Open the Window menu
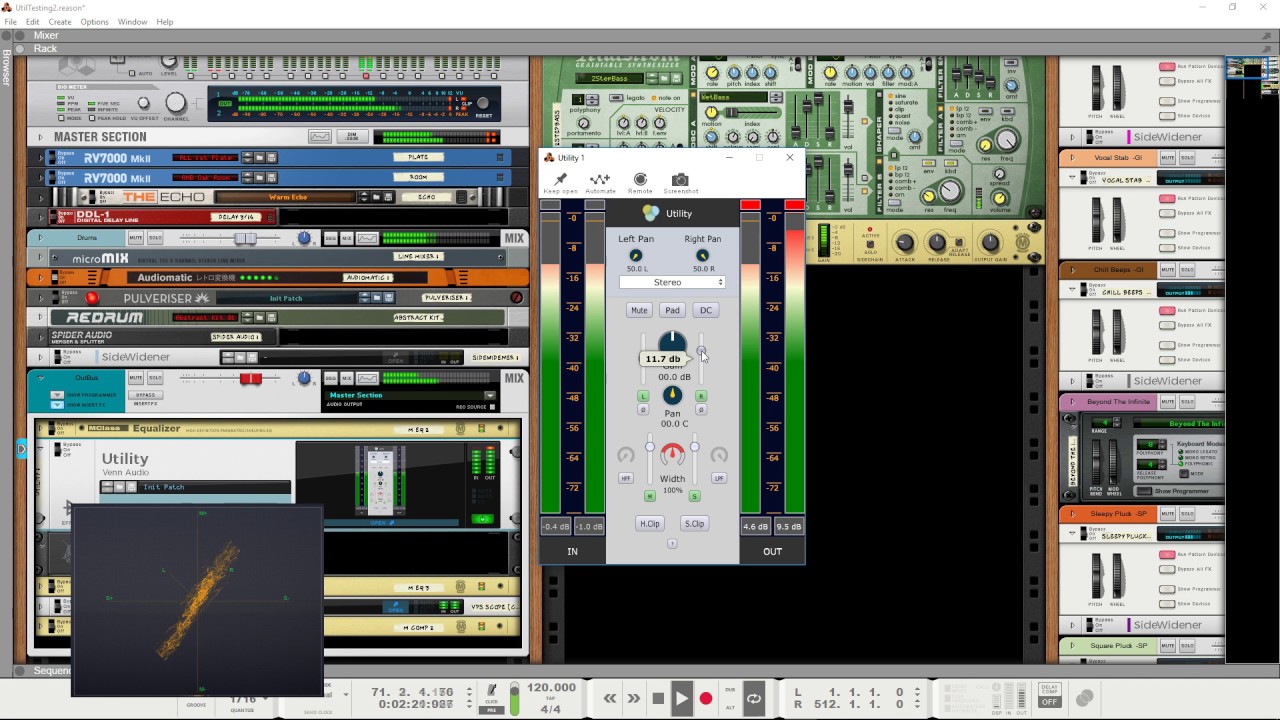The image size is (1280, 720). [132, 21]
